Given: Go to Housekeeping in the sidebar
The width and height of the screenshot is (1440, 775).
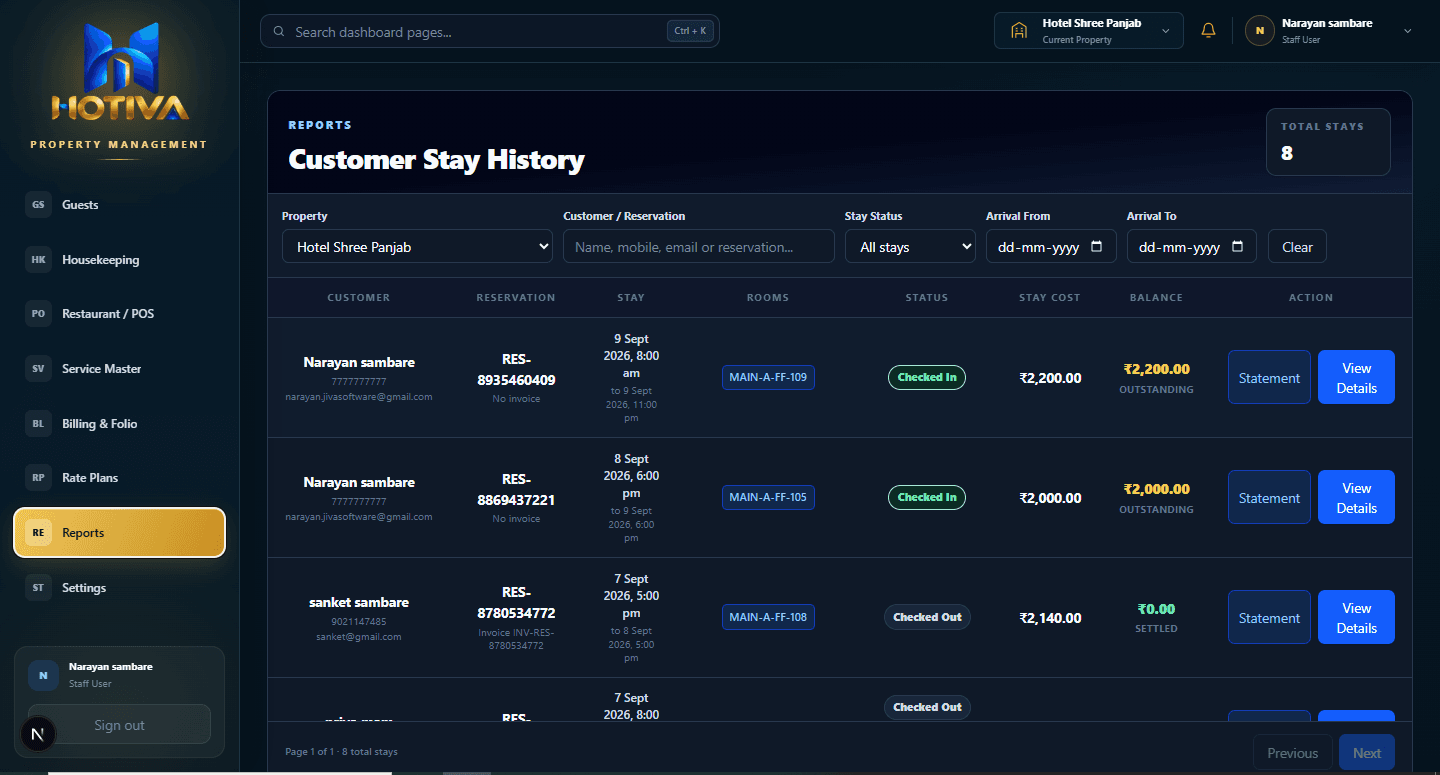Looking at the screenshot, I should pos(119,260).
